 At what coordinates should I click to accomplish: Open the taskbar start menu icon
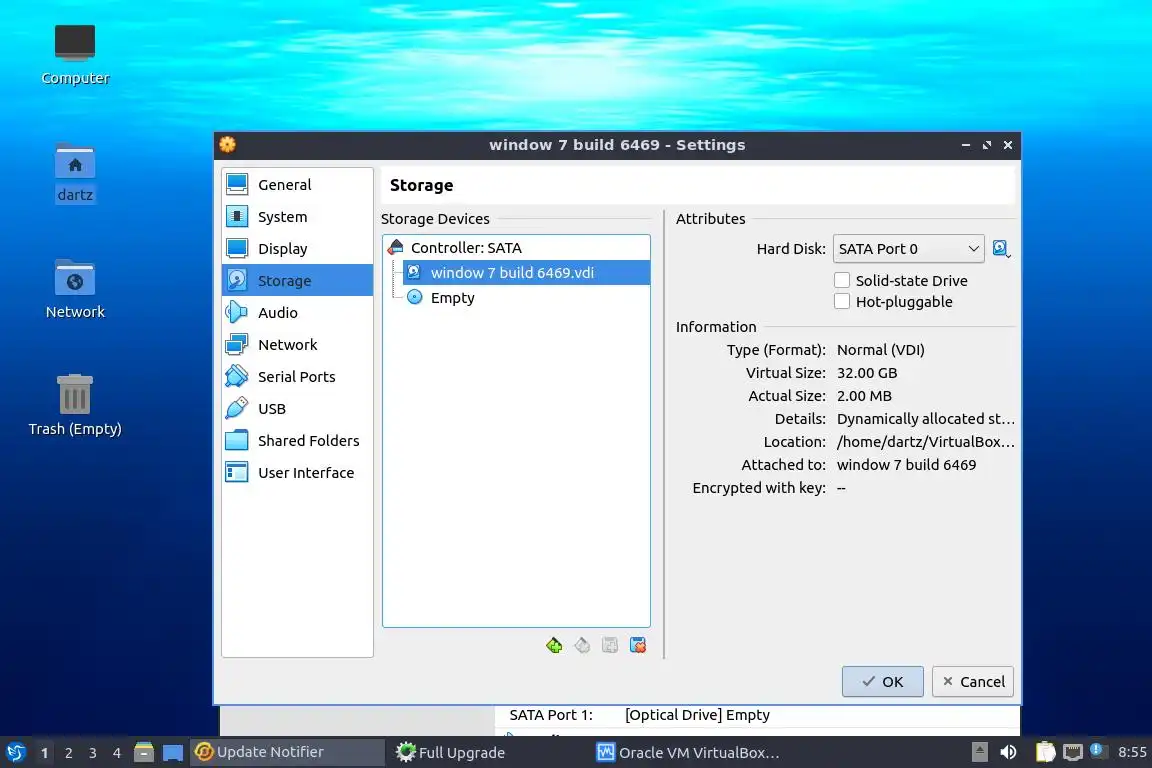[15, 753]
